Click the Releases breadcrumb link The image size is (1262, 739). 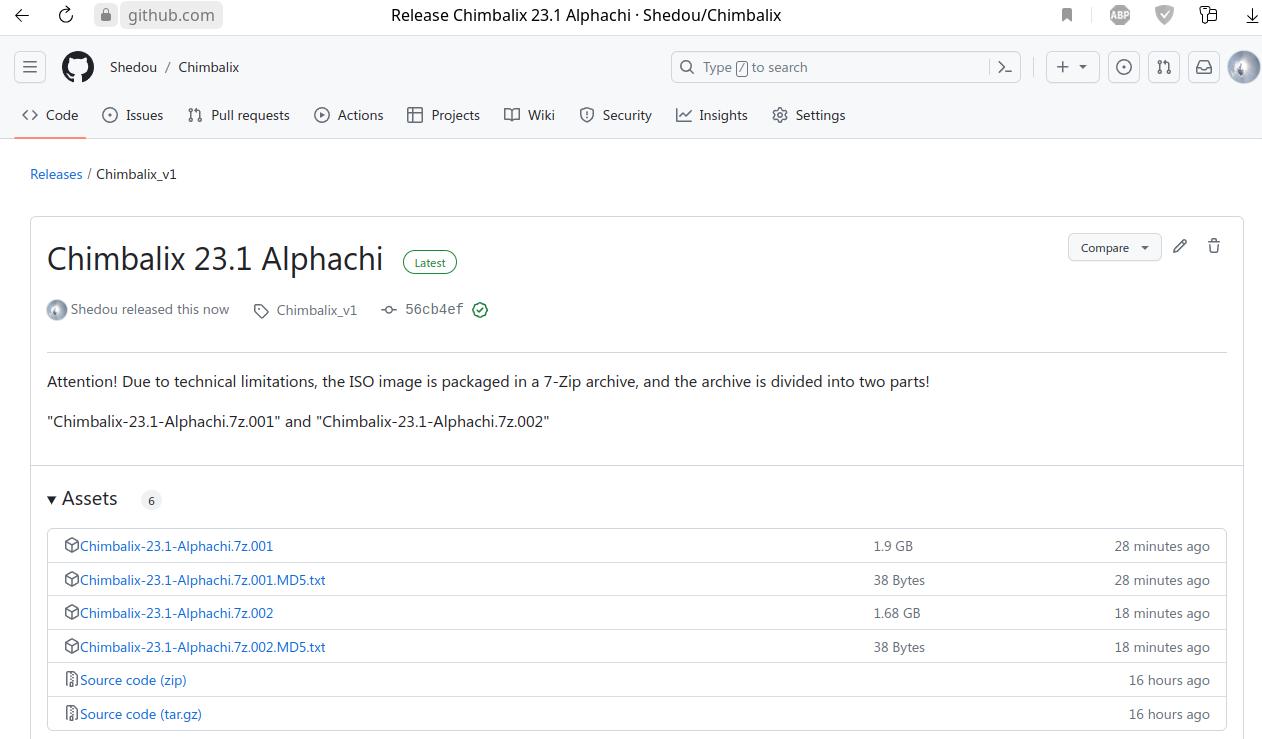coord(56,174)
